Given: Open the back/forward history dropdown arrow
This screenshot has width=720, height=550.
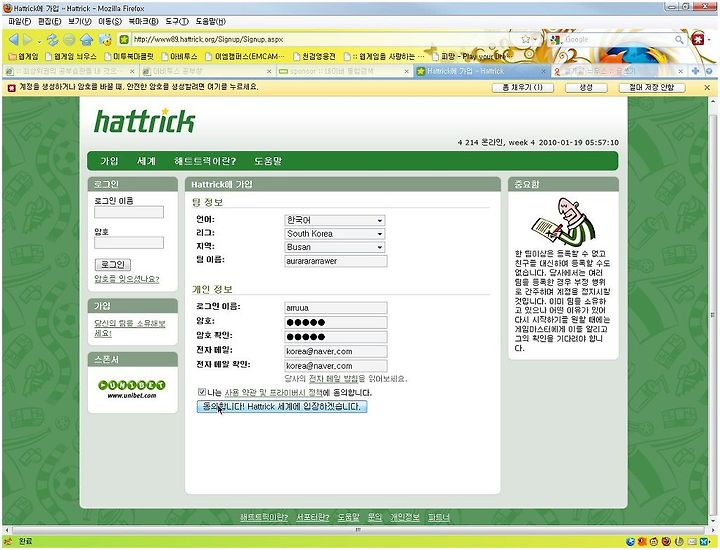Looking at the screenshot, I should coord(39,42).
